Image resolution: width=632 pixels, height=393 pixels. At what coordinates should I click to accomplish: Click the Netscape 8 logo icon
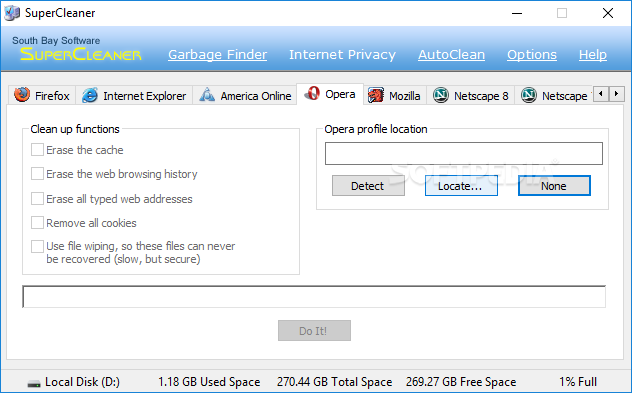441,95
